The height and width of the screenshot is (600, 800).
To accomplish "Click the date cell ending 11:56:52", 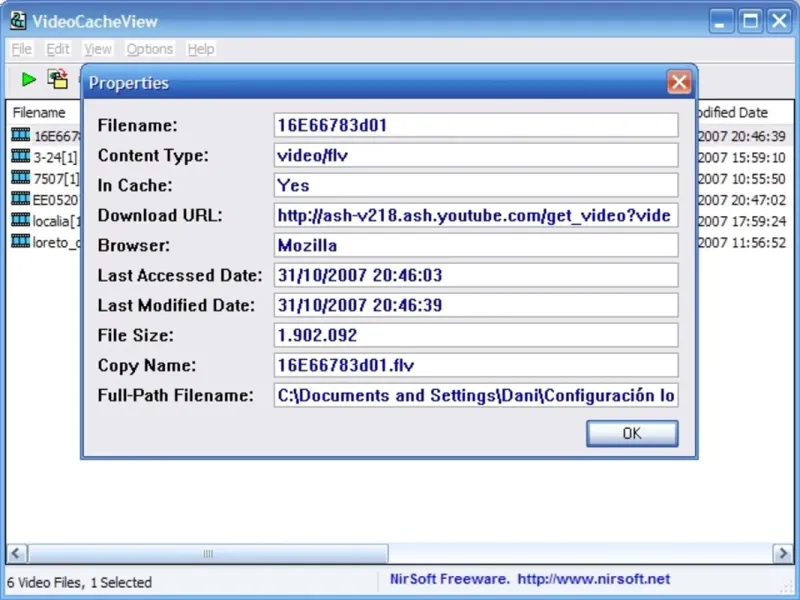I will pos(742,242).
